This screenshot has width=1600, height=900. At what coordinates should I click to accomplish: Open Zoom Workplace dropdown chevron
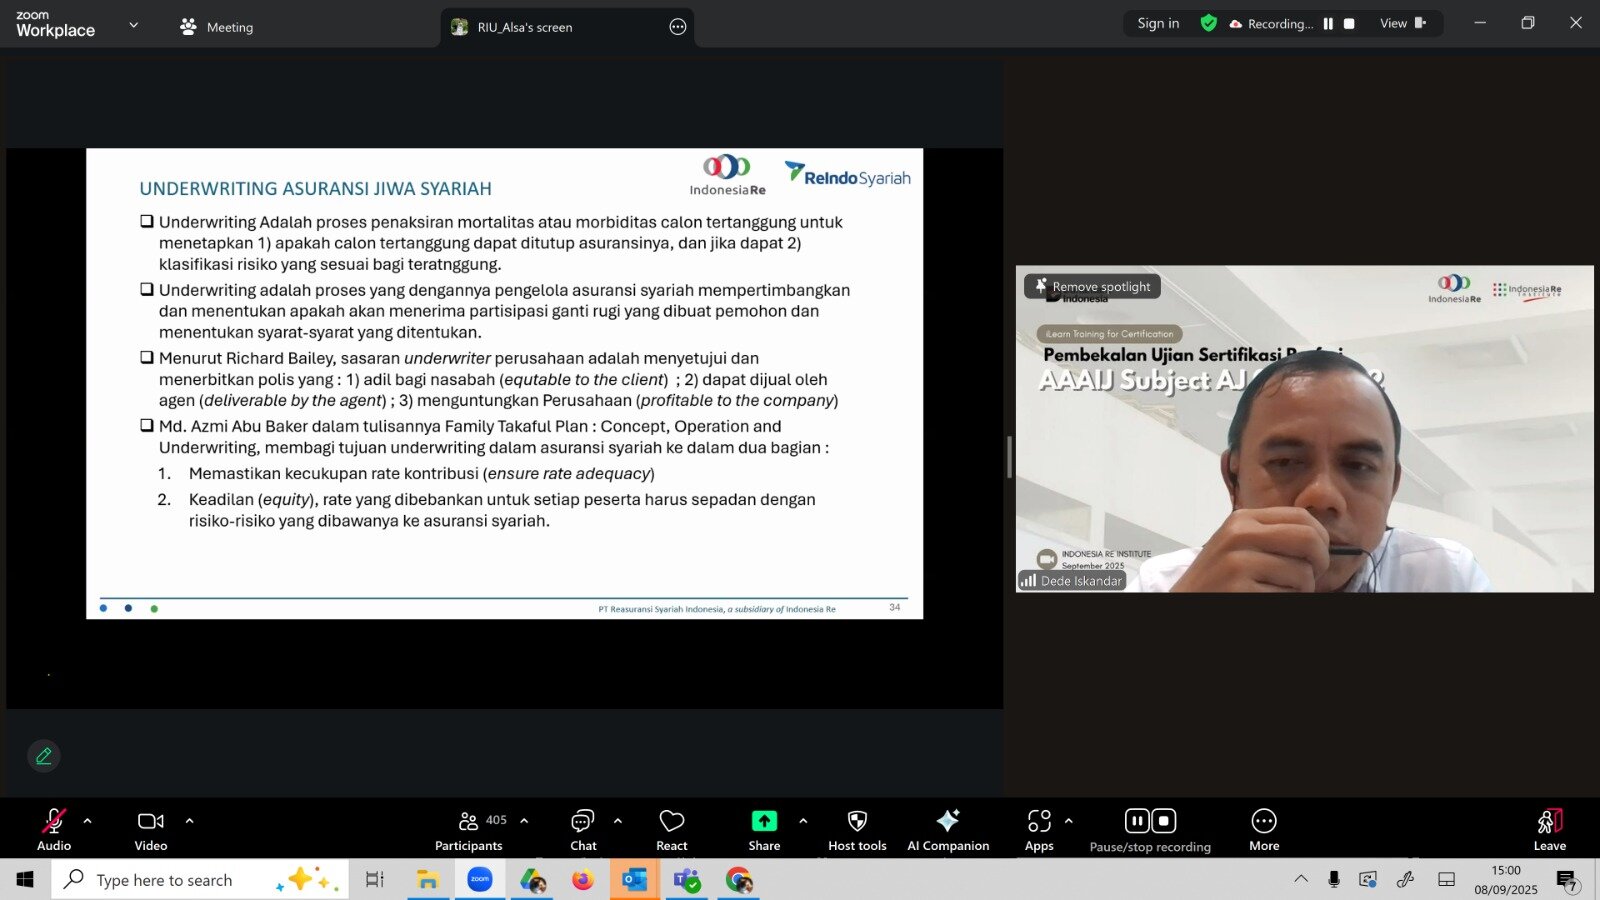click(x=134, y=25)
